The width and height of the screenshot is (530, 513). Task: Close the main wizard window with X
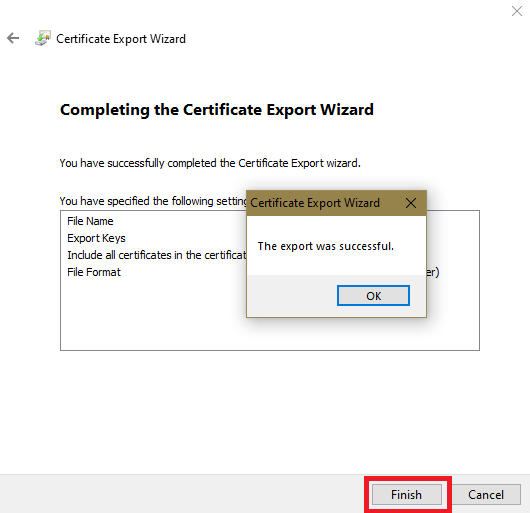(x=517, y=11)
